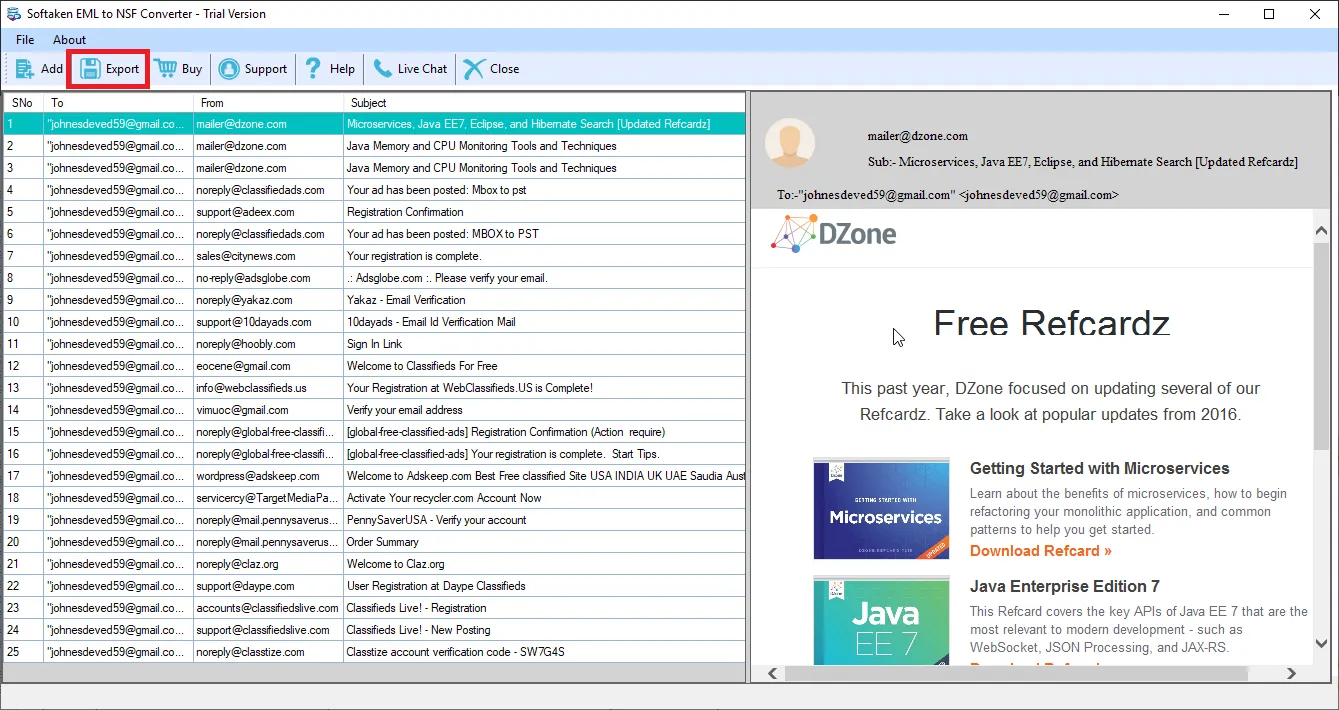
Task: Select row 15 global-free-classified-ads Registration Confirmation
Action: pos(374,432)
